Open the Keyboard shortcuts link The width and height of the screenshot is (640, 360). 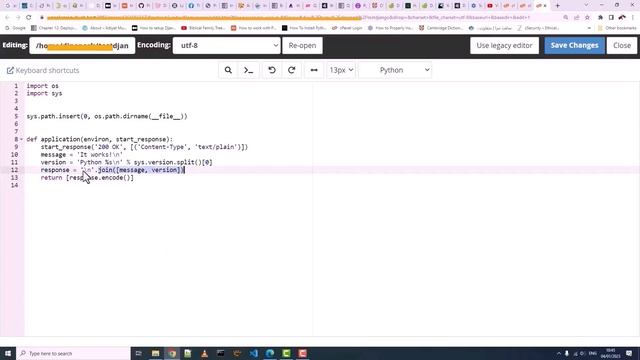[x=43, y=71]
